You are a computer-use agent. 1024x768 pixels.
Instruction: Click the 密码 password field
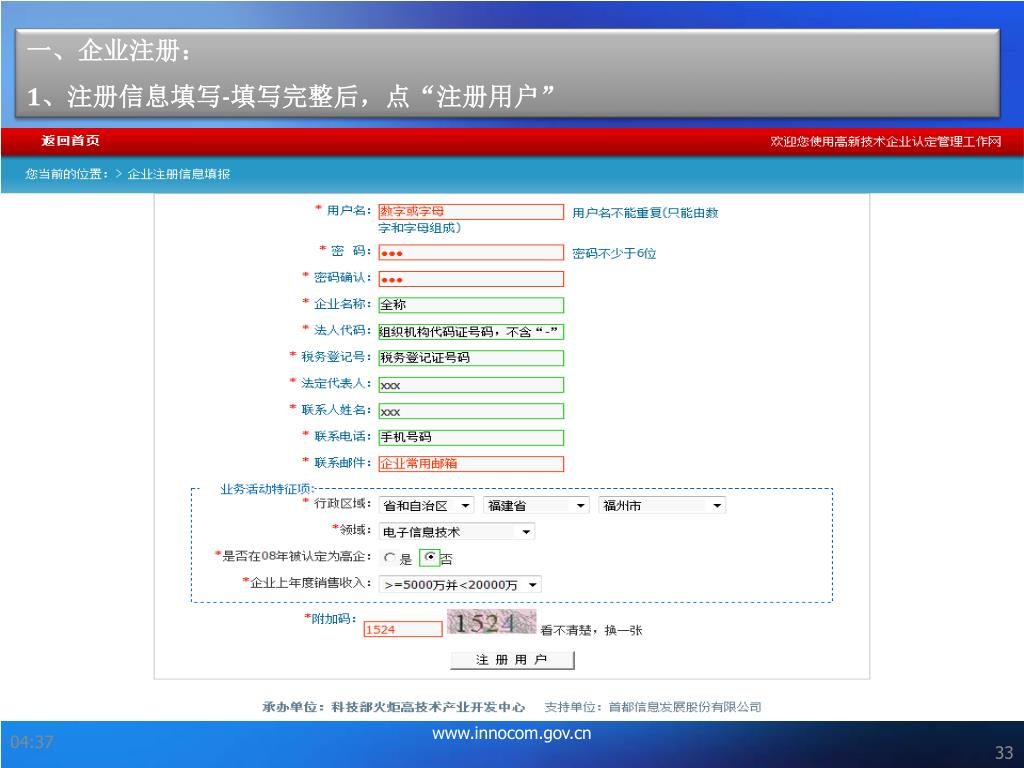[470, 253]
